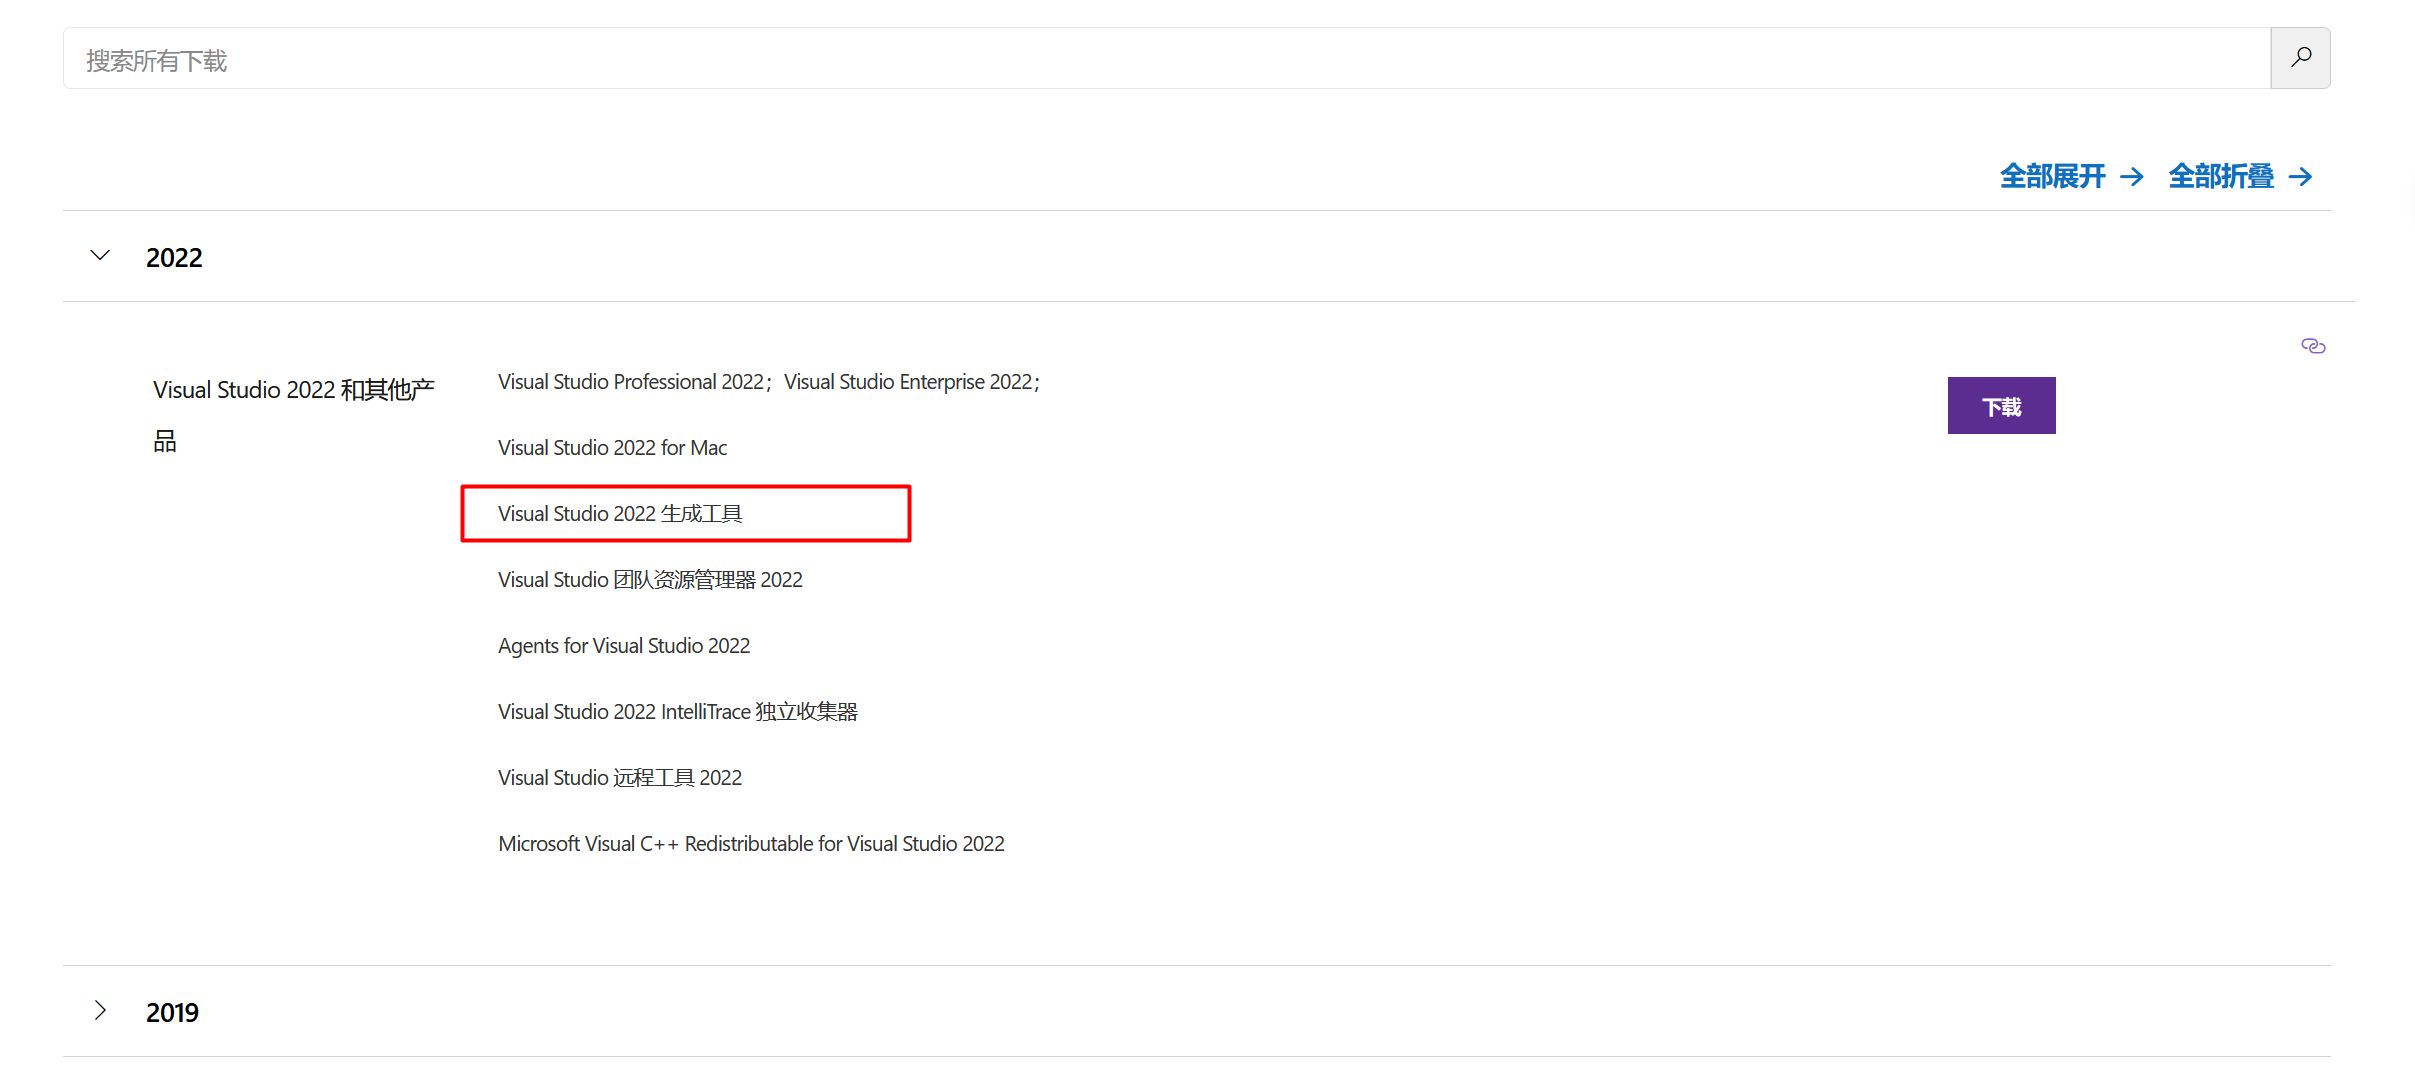This screenshot has width=2415, height=1084.
Task: Select IntelliTrace 独立收集器 entry
Action: pyautogui.click(x=678, y=712)
